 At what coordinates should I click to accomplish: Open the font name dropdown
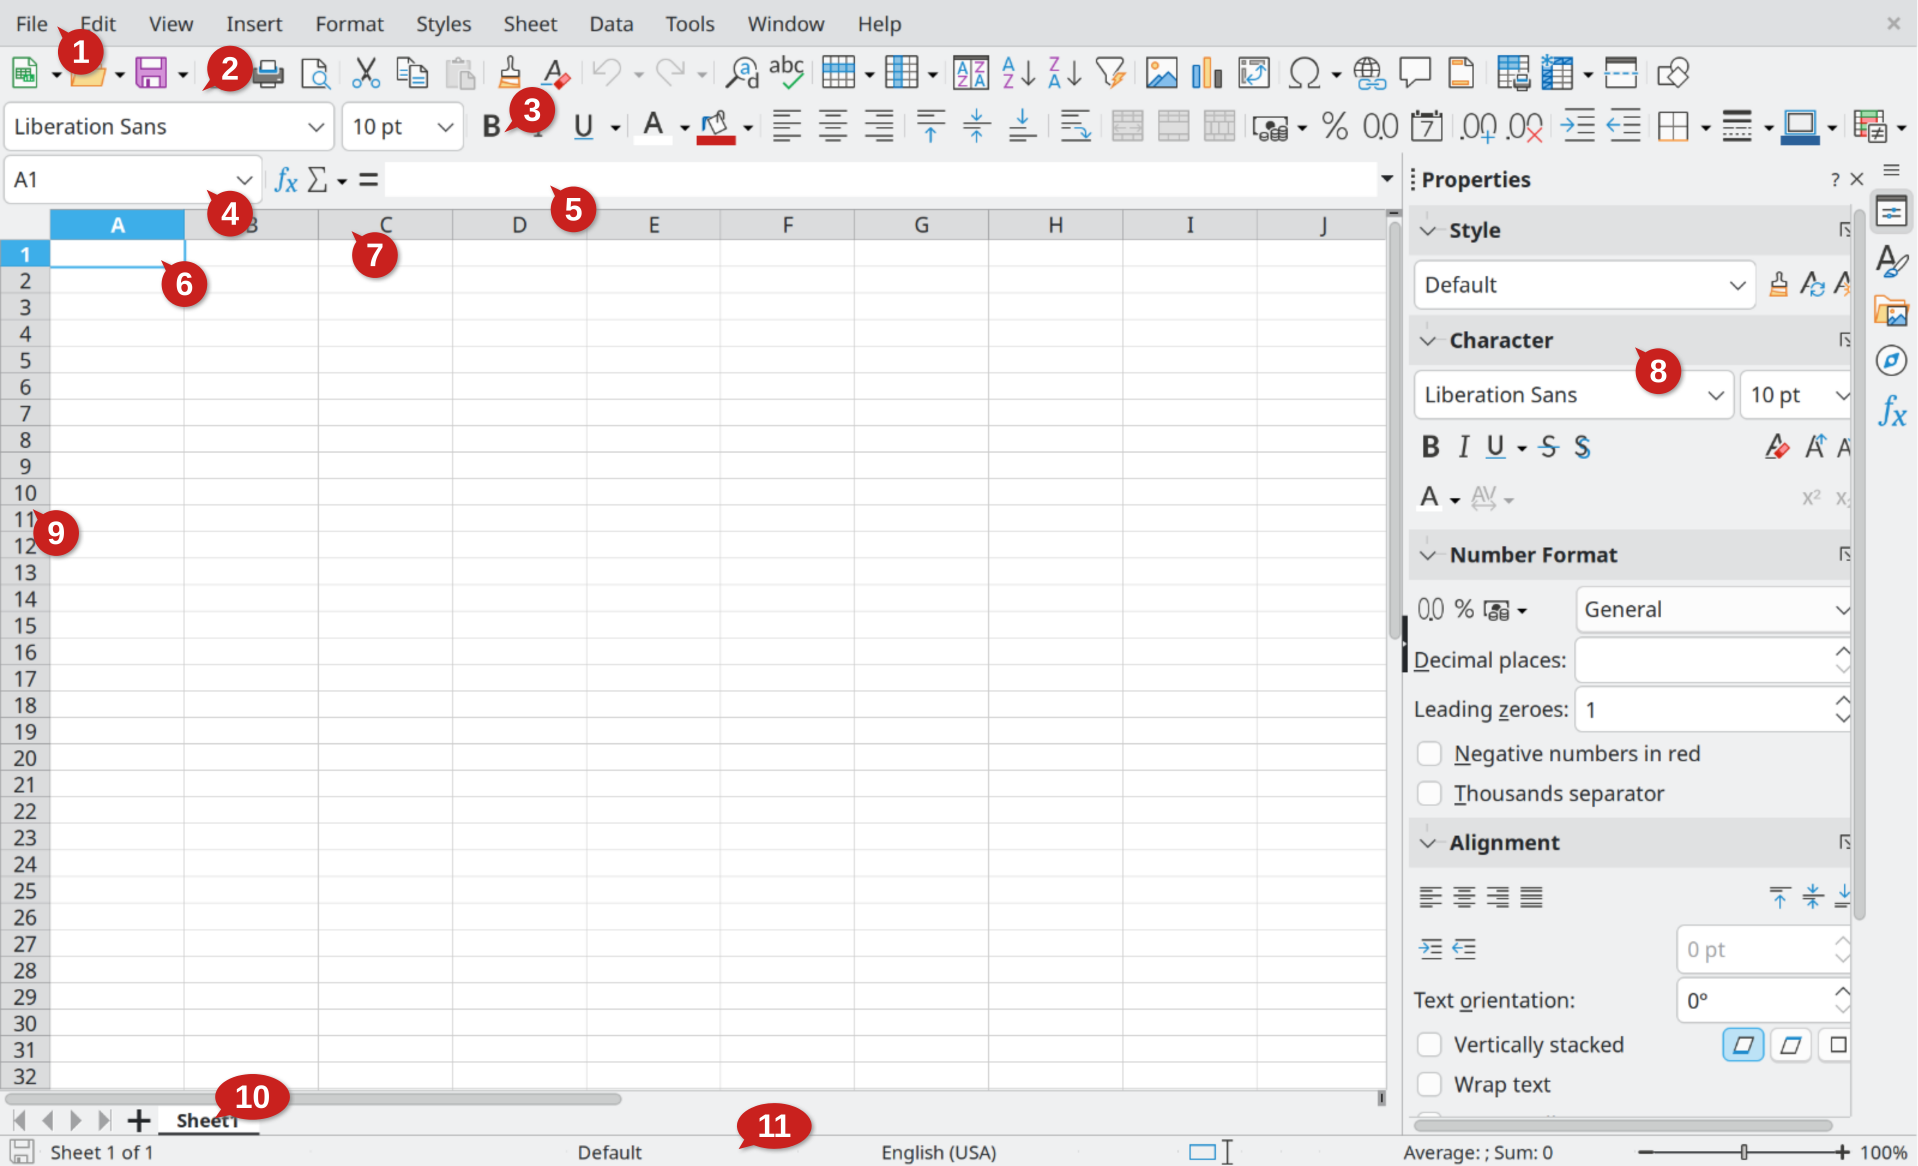[1717, 394]
